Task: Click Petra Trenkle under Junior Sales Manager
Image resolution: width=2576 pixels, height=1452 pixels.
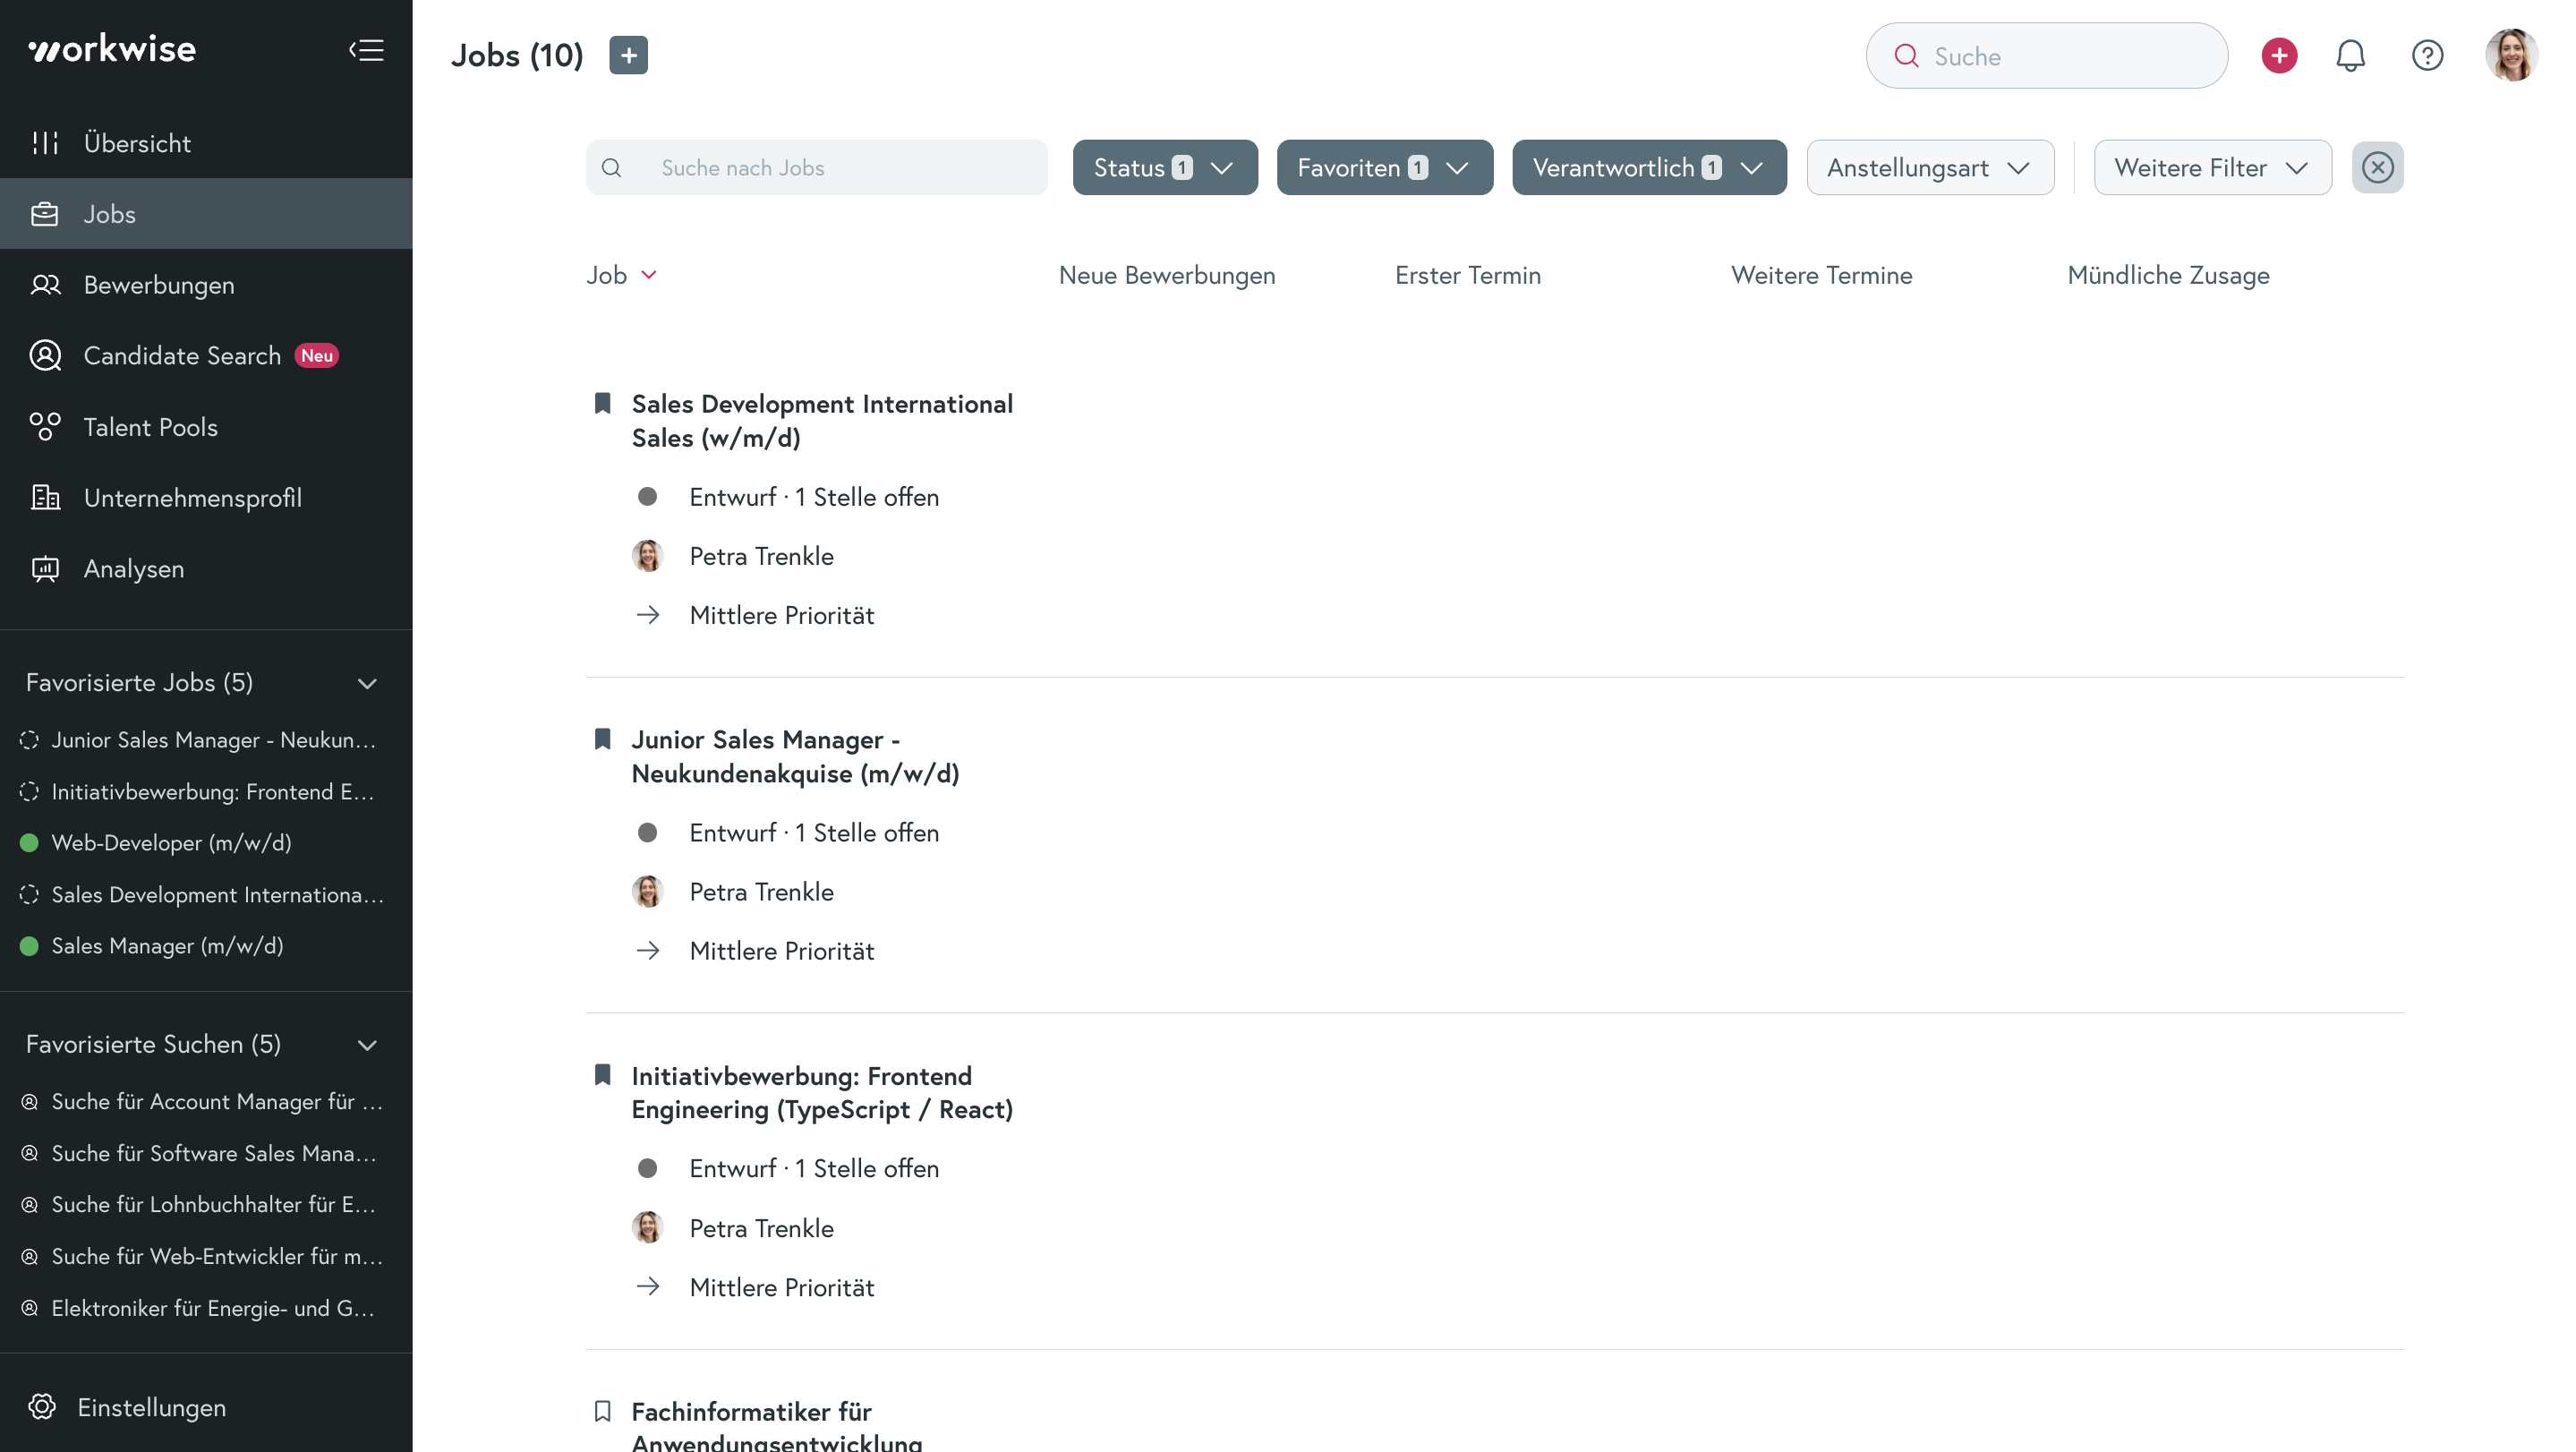Action: (761, 892)
